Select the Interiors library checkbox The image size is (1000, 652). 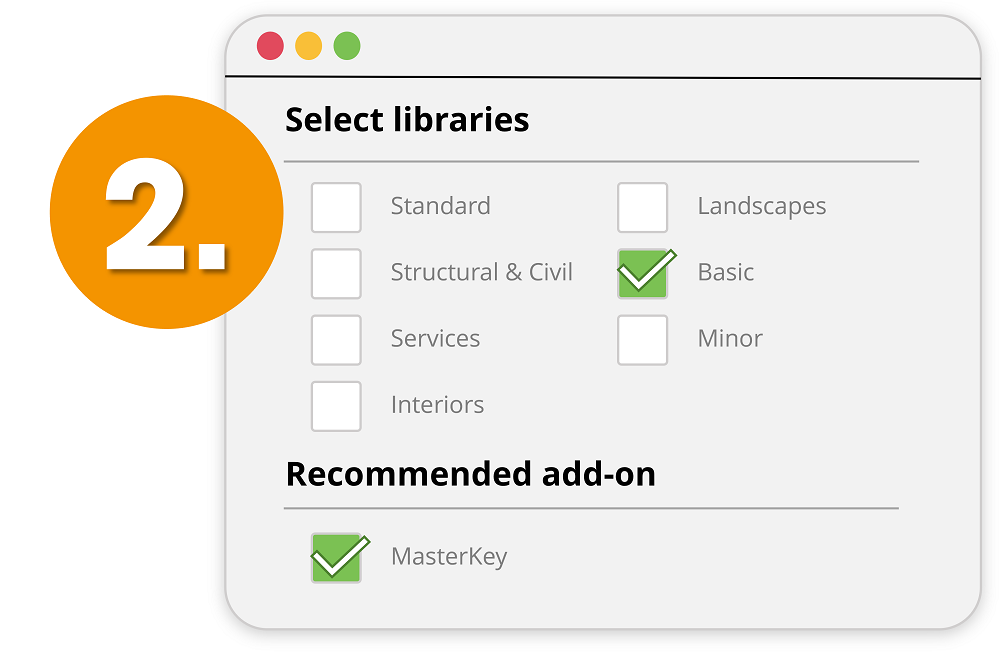336,406
